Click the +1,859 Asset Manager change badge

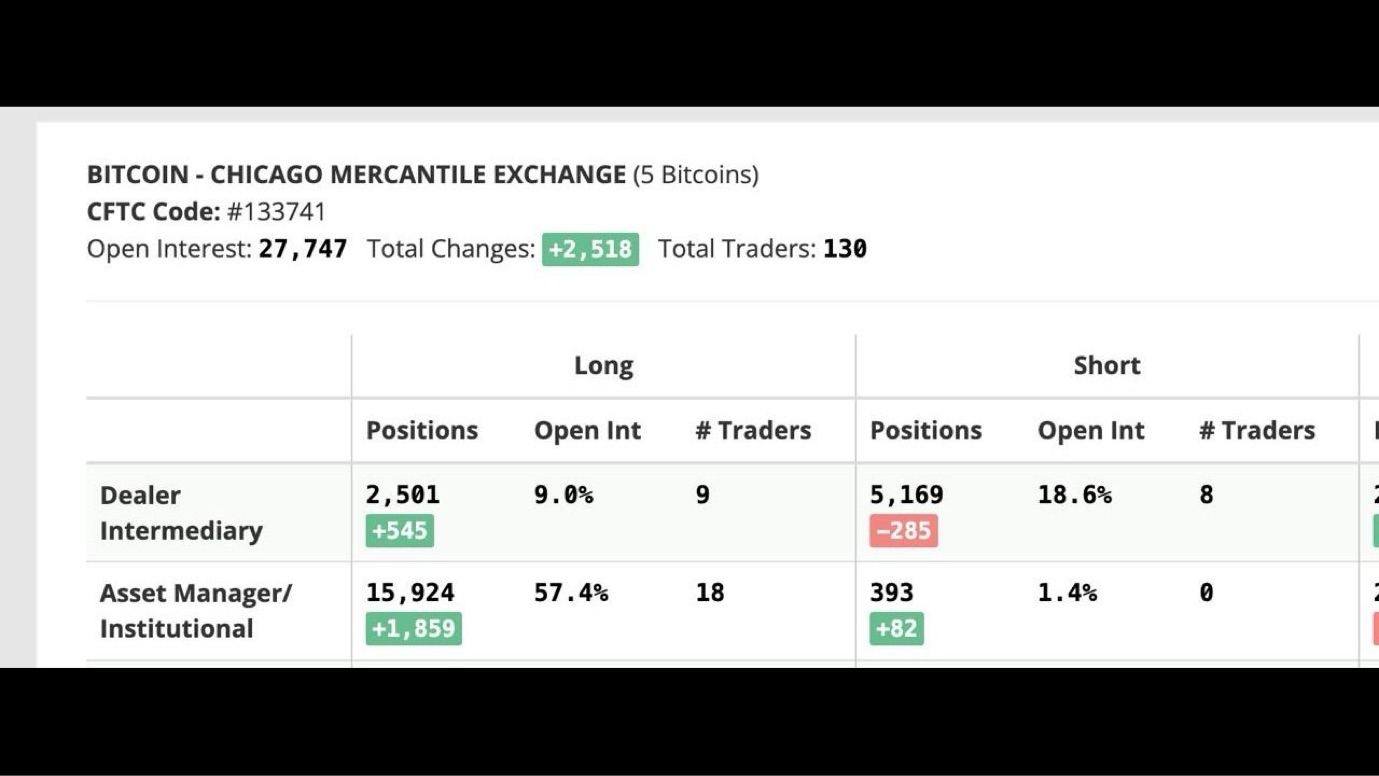pos(413,629)
